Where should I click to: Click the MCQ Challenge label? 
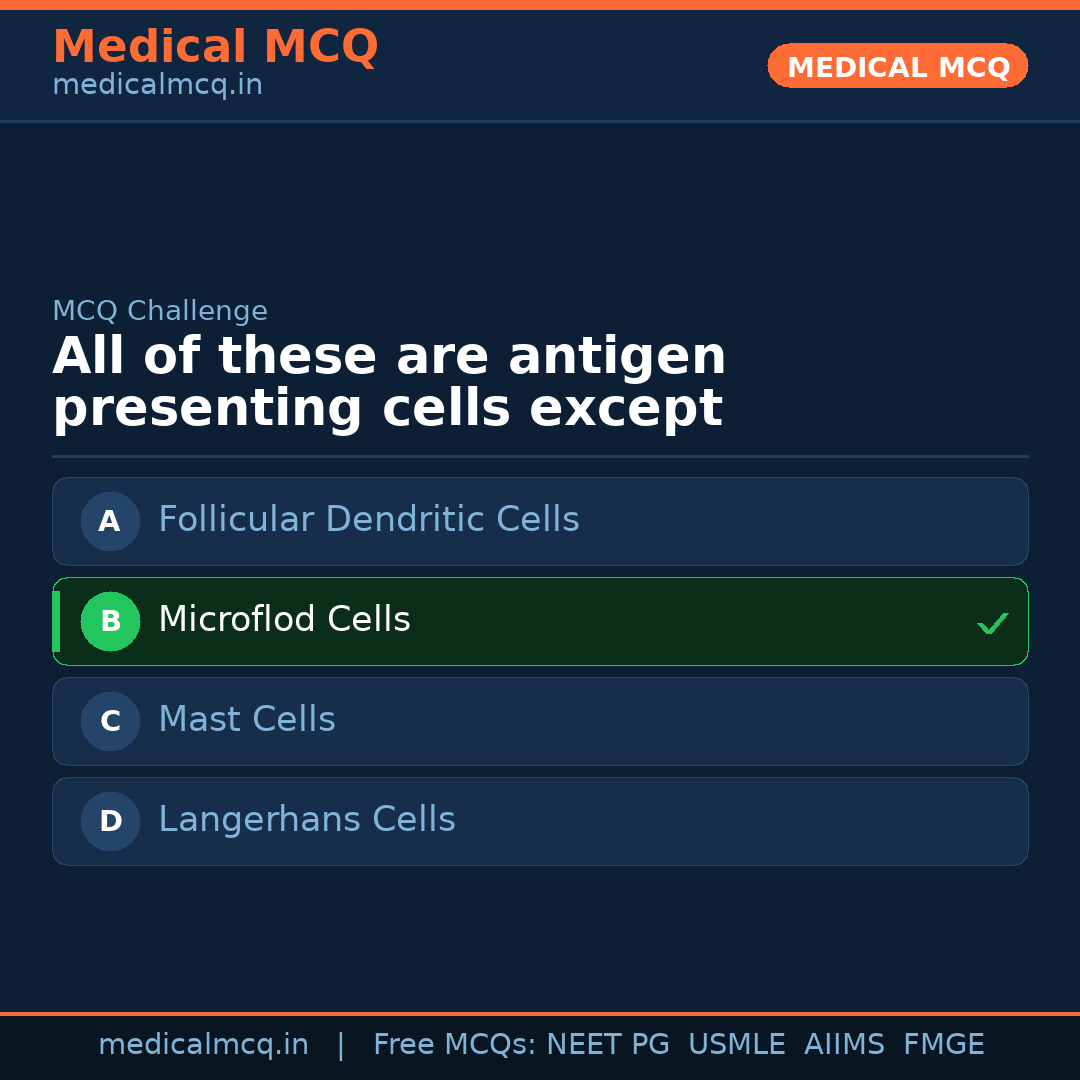(x=160, y=311)
